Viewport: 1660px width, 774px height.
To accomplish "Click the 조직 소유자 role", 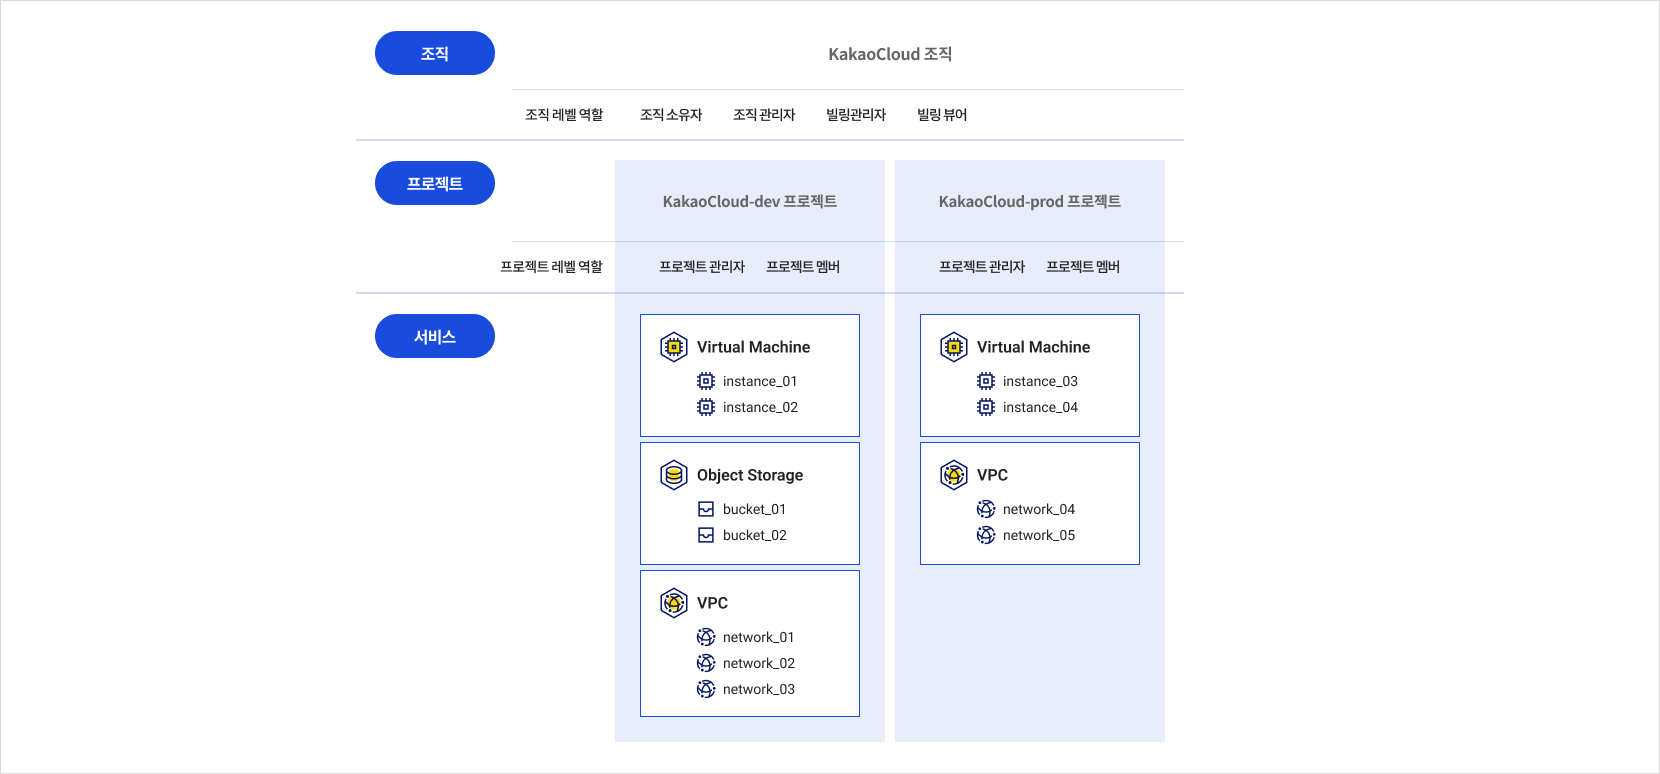I will pyautogui.click(x=671, y=115).
